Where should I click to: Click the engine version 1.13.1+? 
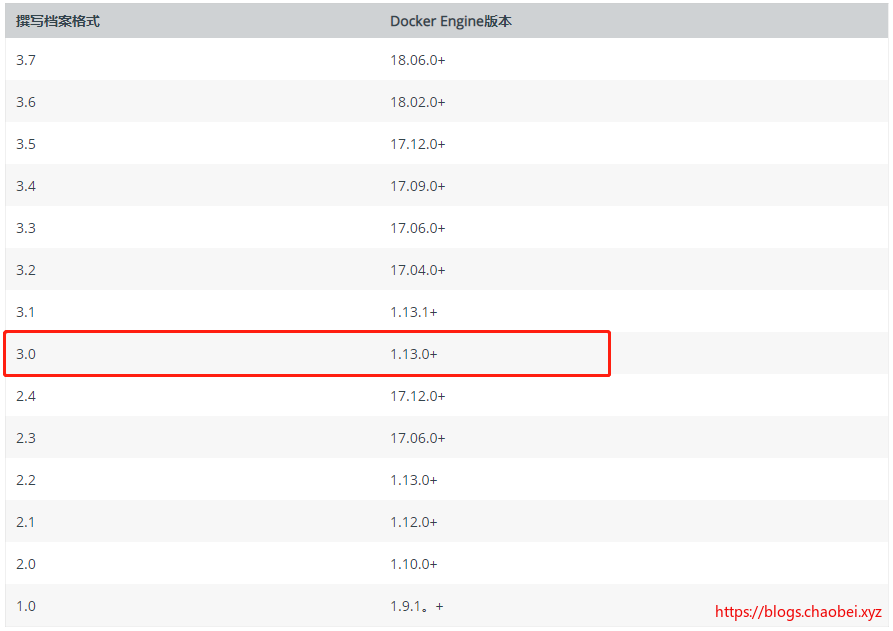(413, 312)
